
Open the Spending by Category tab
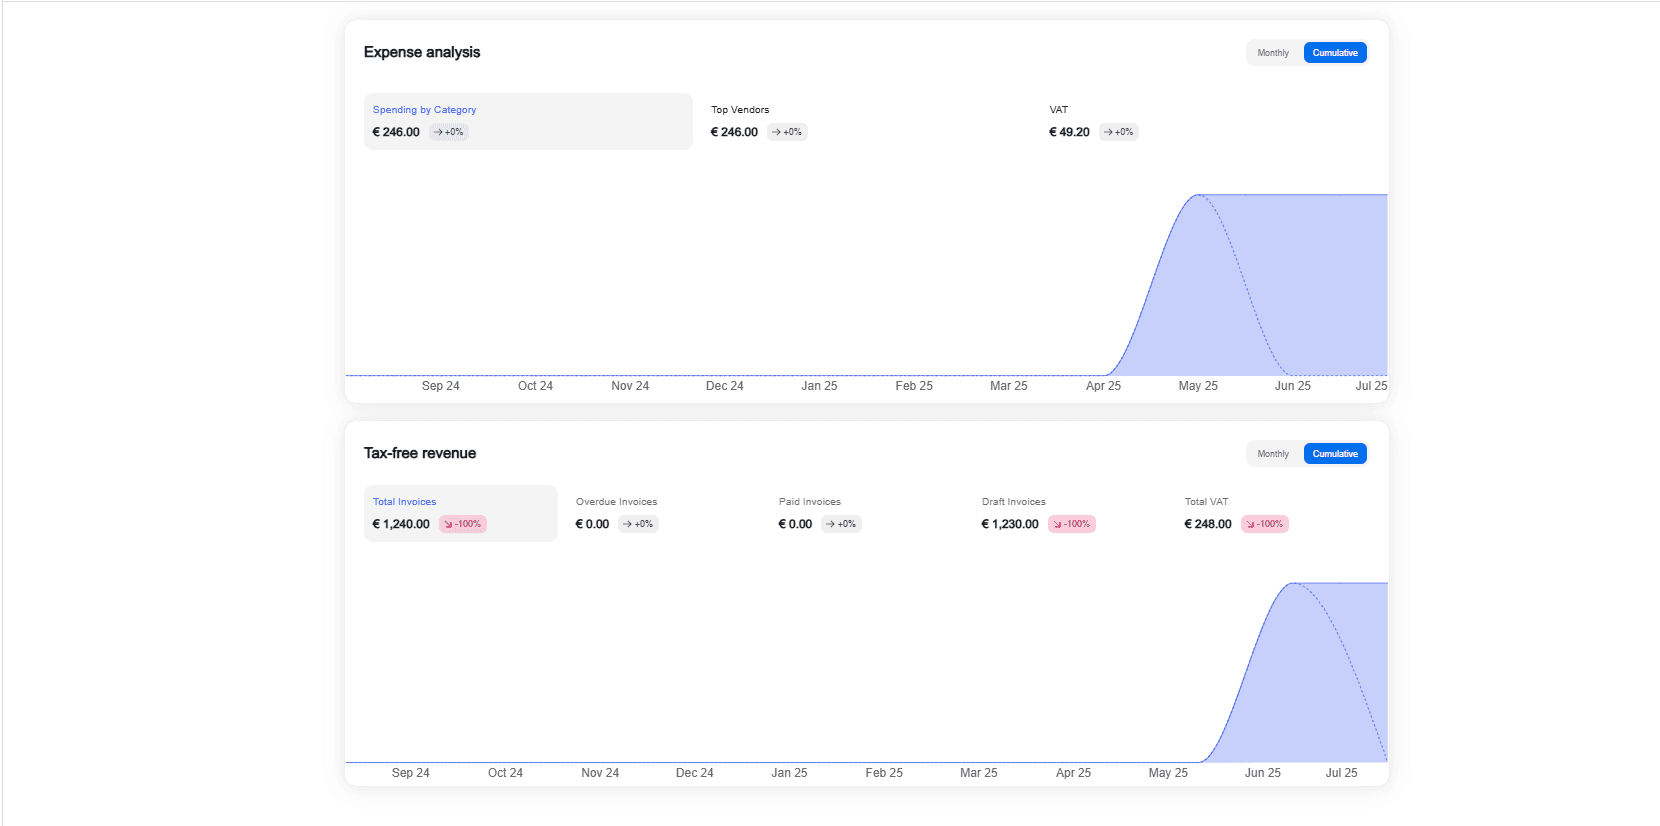pos(527,121)
